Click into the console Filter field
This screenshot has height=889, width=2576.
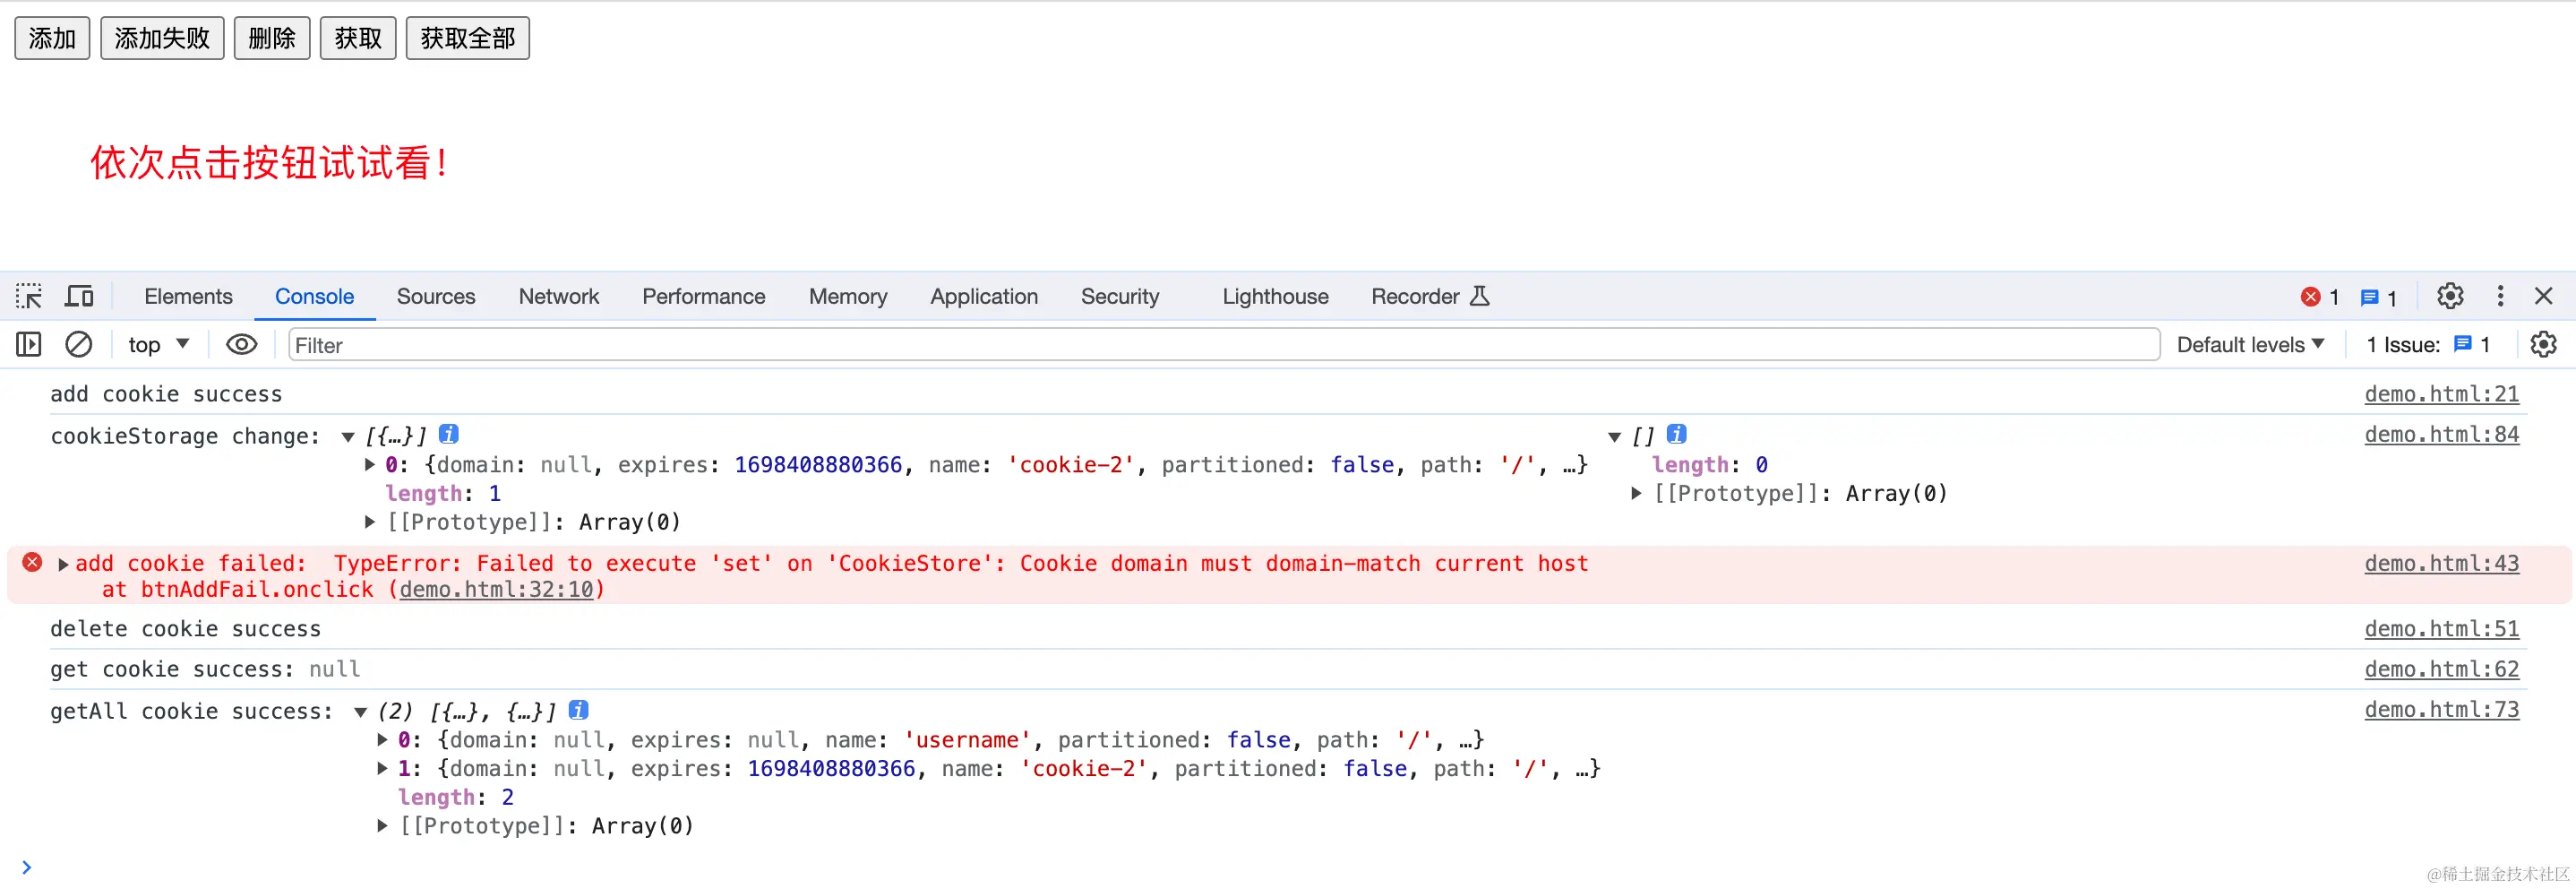[x=1220, y=345]
